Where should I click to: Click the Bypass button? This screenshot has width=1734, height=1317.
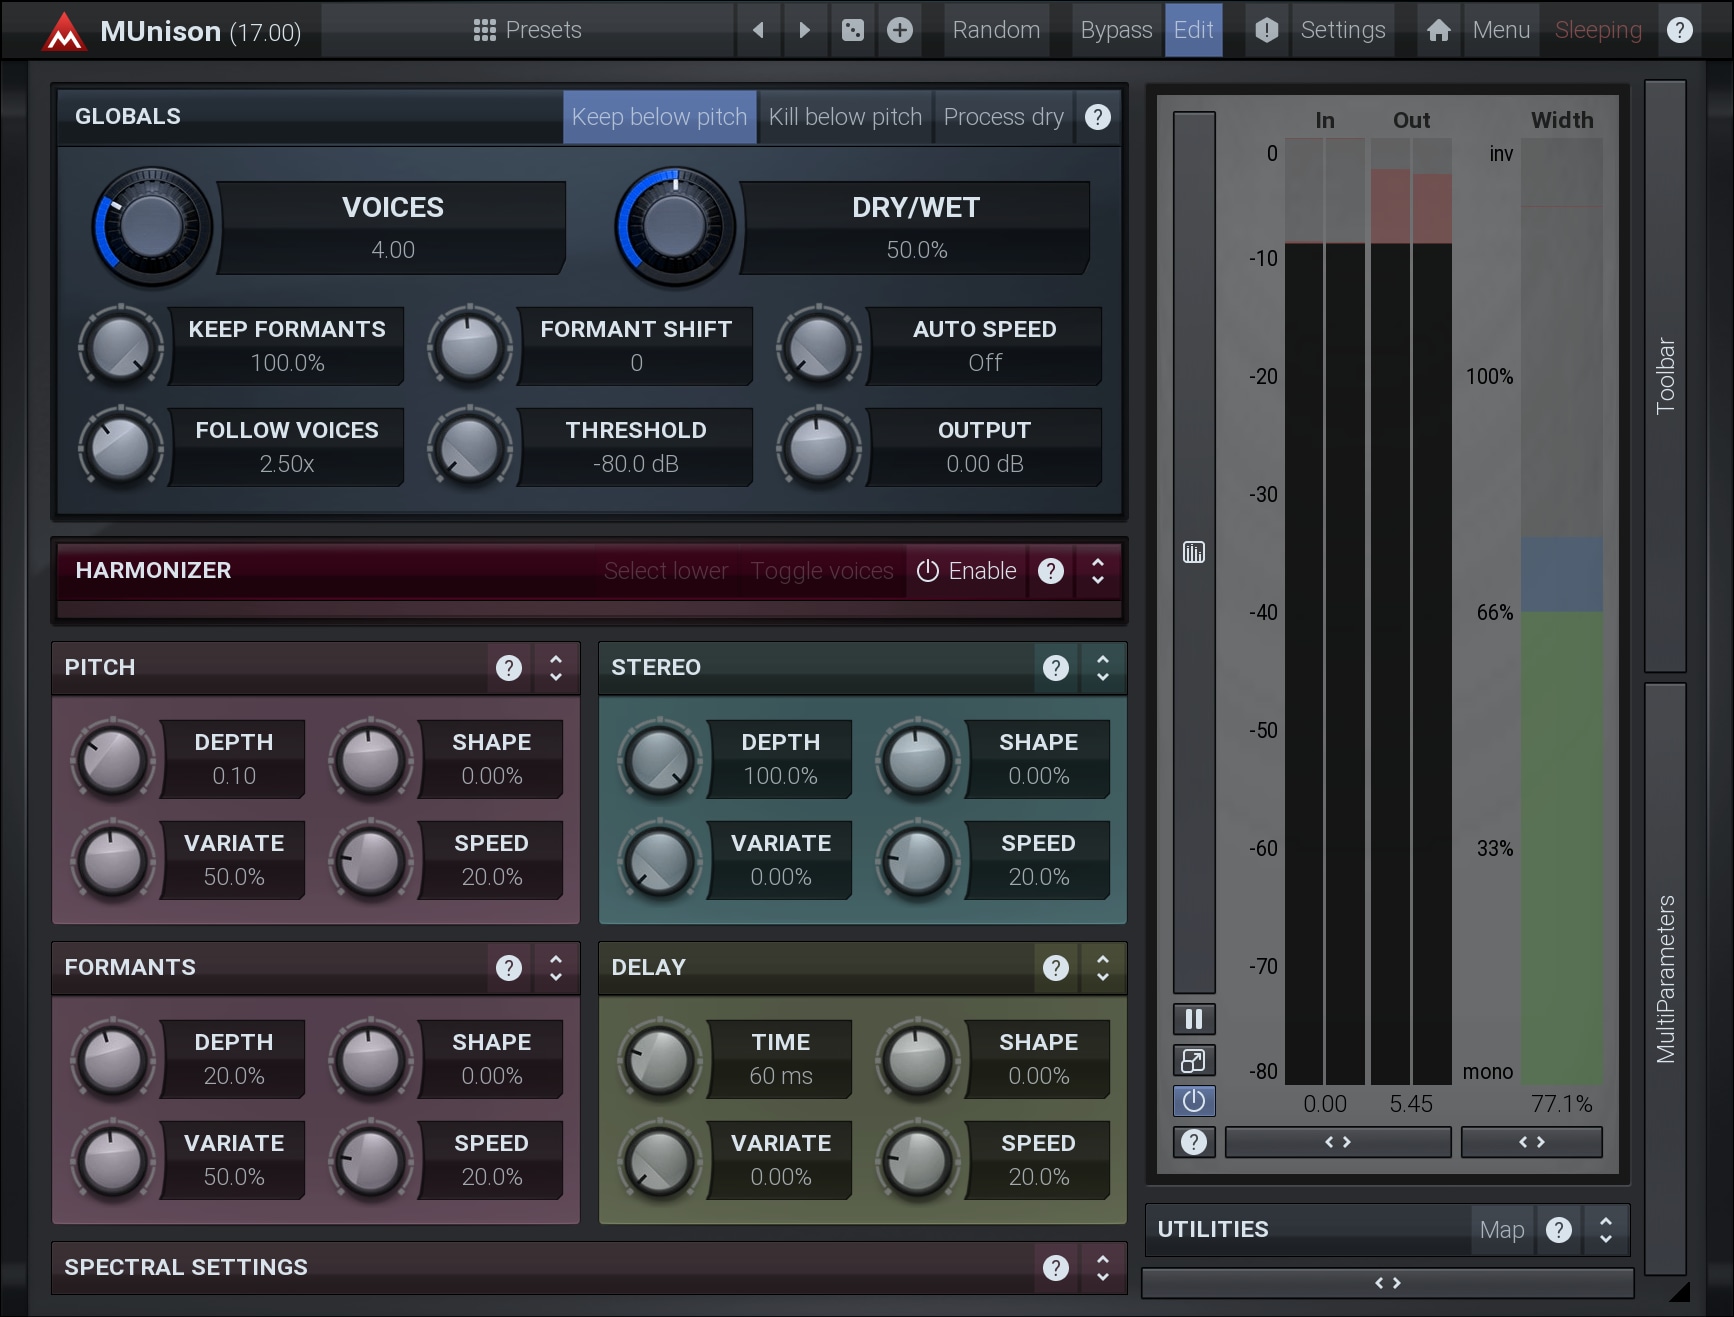point(1115,30)
